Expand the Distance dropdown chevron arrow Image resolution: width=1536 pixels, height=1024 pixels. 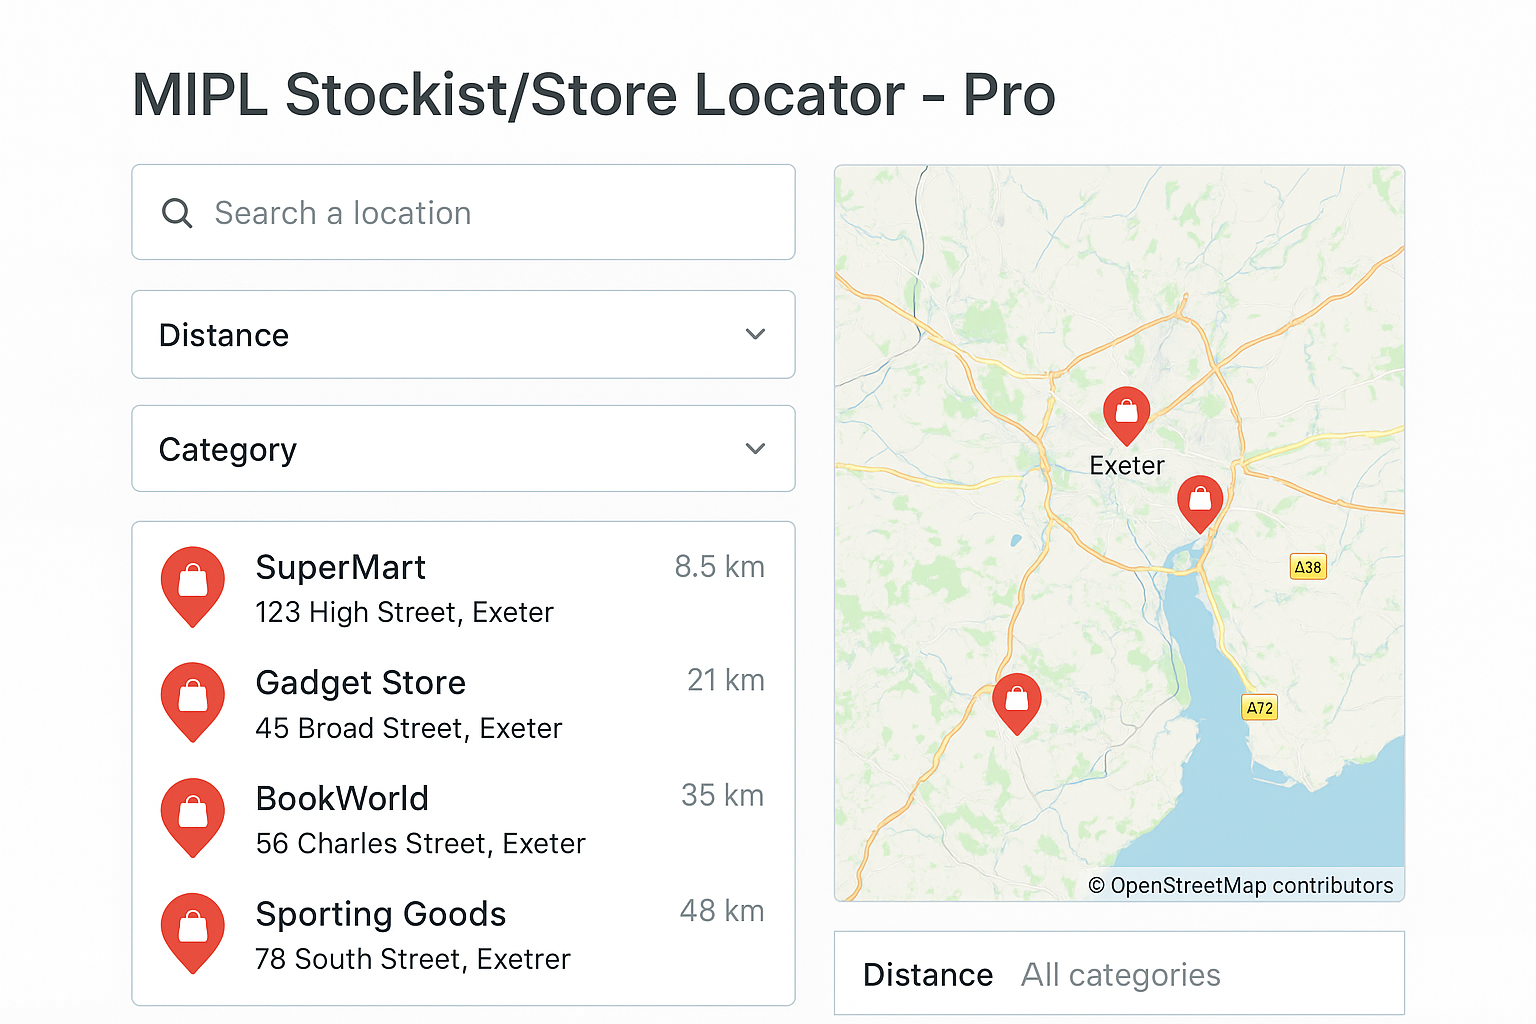tap(756, 335)
